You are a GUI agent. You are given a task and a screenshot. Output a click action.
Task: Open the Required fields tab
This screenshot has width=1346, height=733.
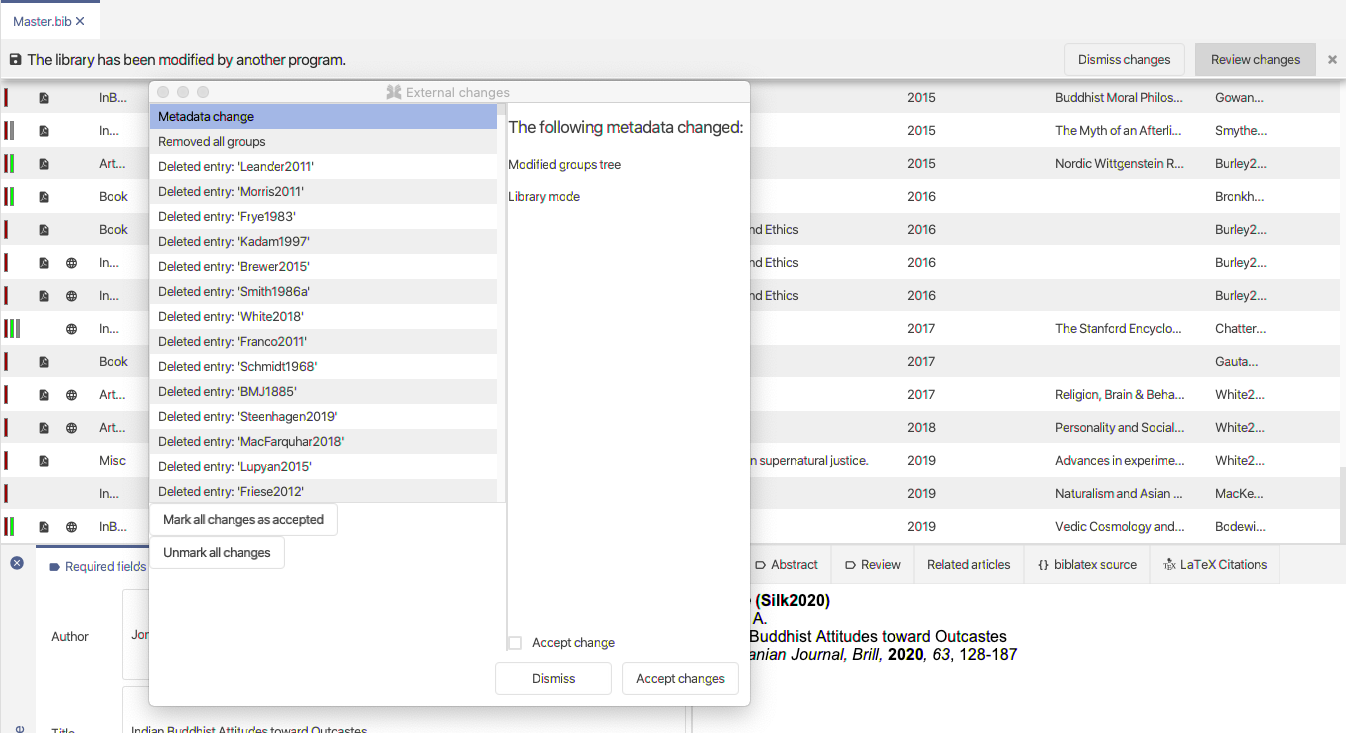pos(97,567)
